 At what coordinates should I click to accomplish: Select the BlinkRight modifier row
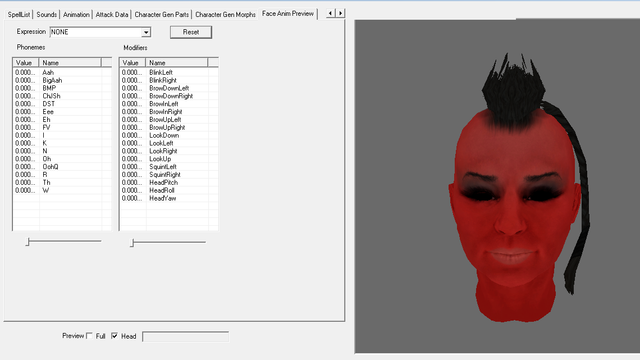(169, 80)
